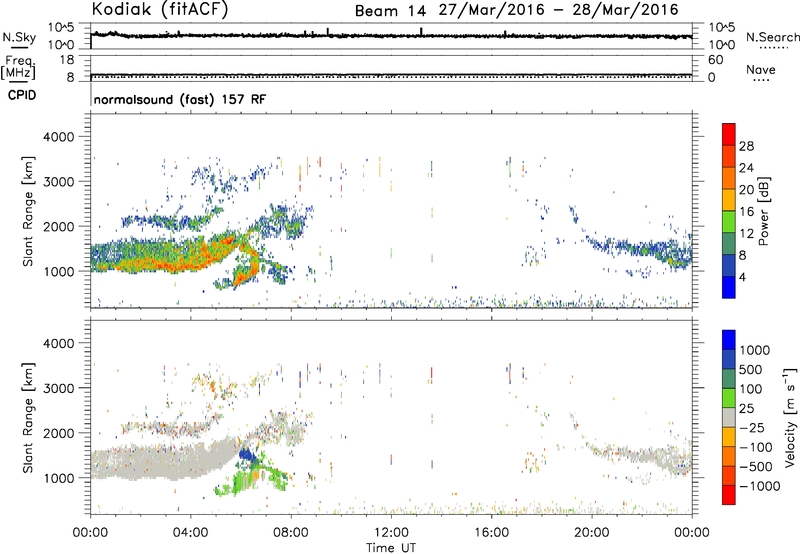Click the 12:00 time tick label
This screenshot has height=554, width=800.
tap(391, 533)
